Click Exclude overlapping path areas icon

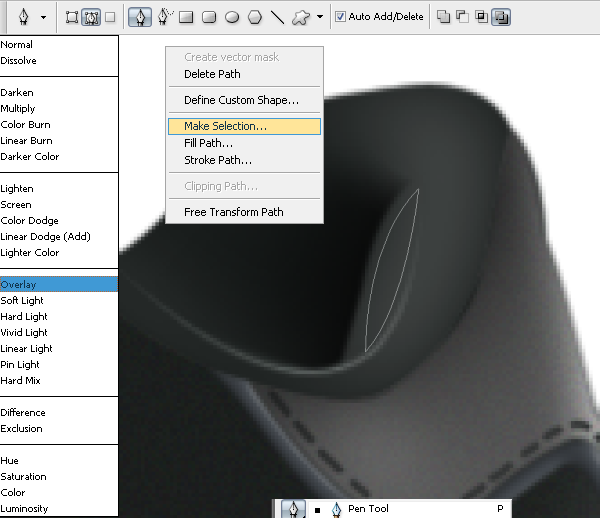501,17
